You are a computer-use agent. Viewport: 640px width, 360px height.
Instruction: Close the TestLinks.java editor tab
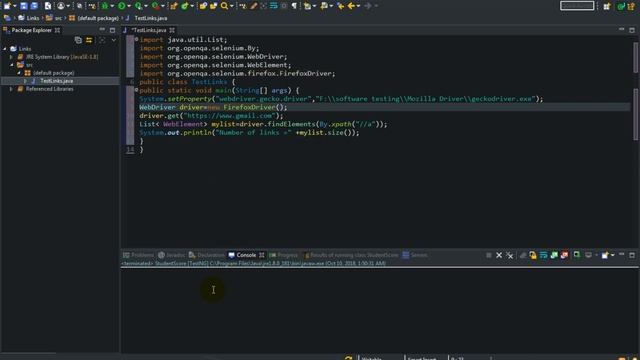172,30
